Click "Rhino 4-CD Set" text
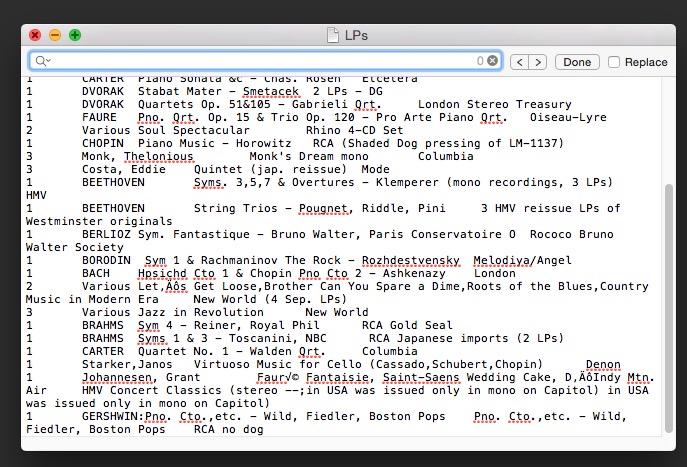The height and width of the screenshot is (467, 687). pyautogui.click(x=354, y=130)
